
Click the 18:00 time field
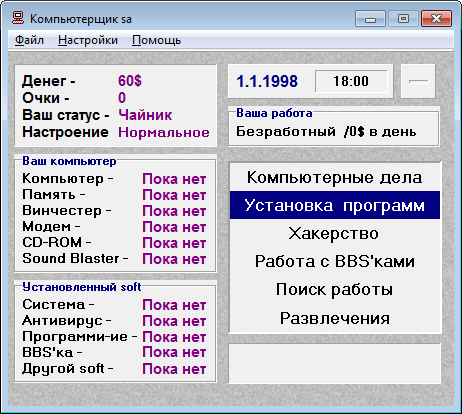351,81
